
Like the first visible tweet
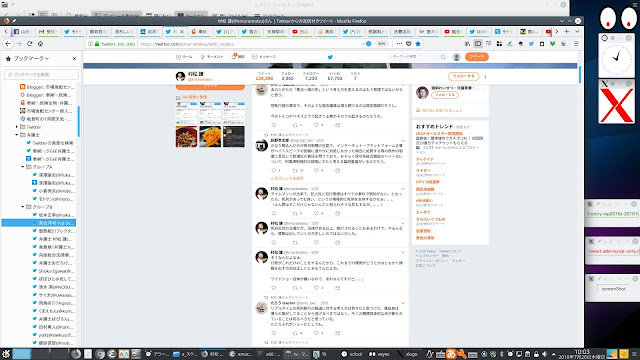(316, 125)
